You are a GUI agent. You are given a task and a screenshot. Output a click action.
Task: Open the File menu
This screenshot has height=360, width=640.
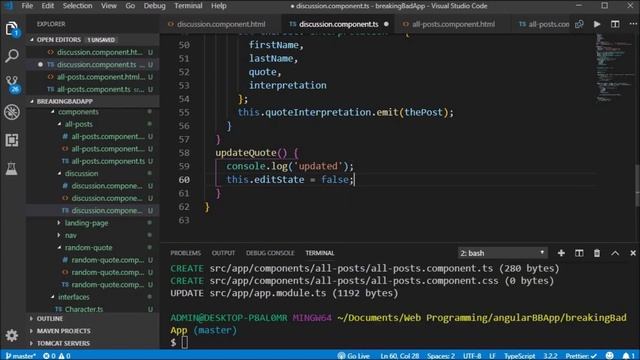click(x=27, y=6)
